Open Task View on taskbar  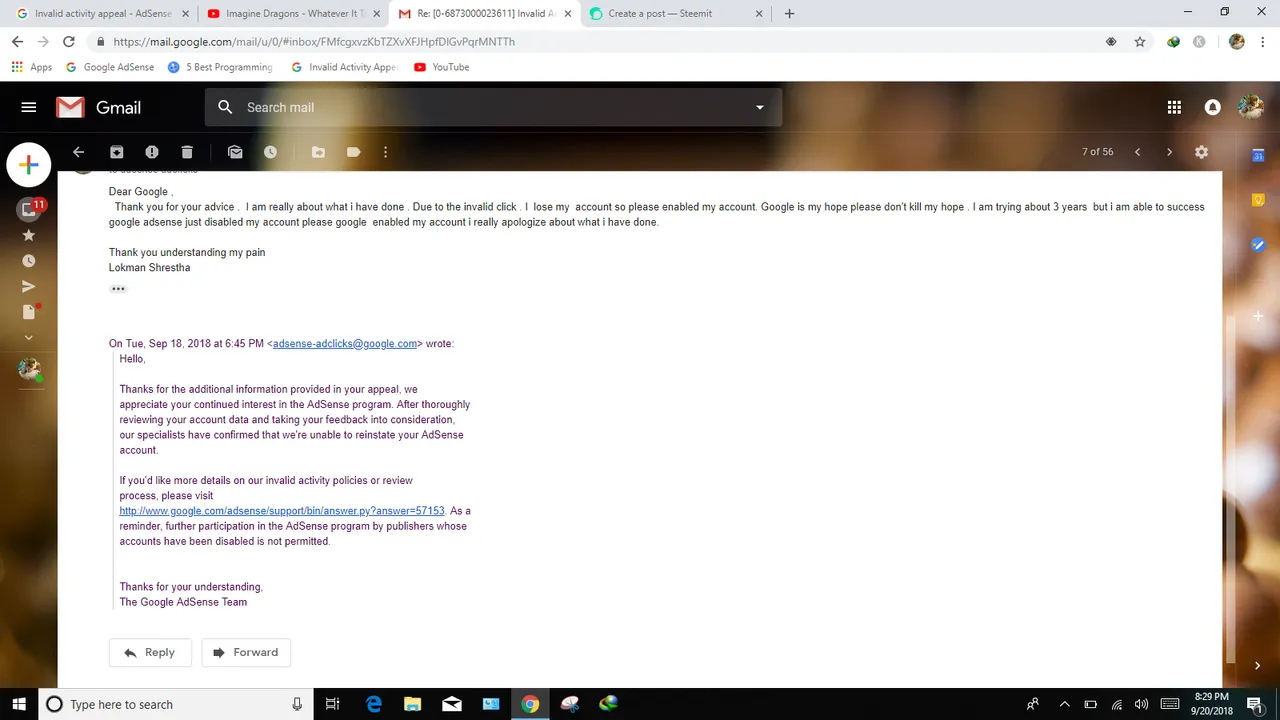334,704
